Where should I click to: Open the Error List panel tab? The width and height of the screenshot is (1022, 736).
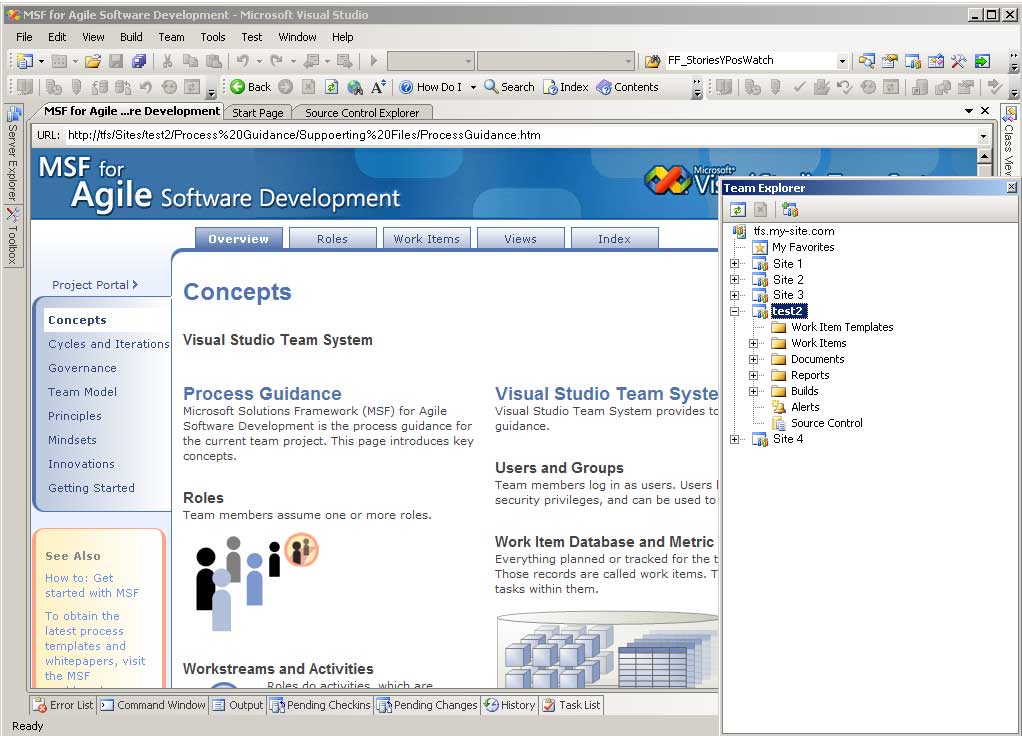coord(64,705)
